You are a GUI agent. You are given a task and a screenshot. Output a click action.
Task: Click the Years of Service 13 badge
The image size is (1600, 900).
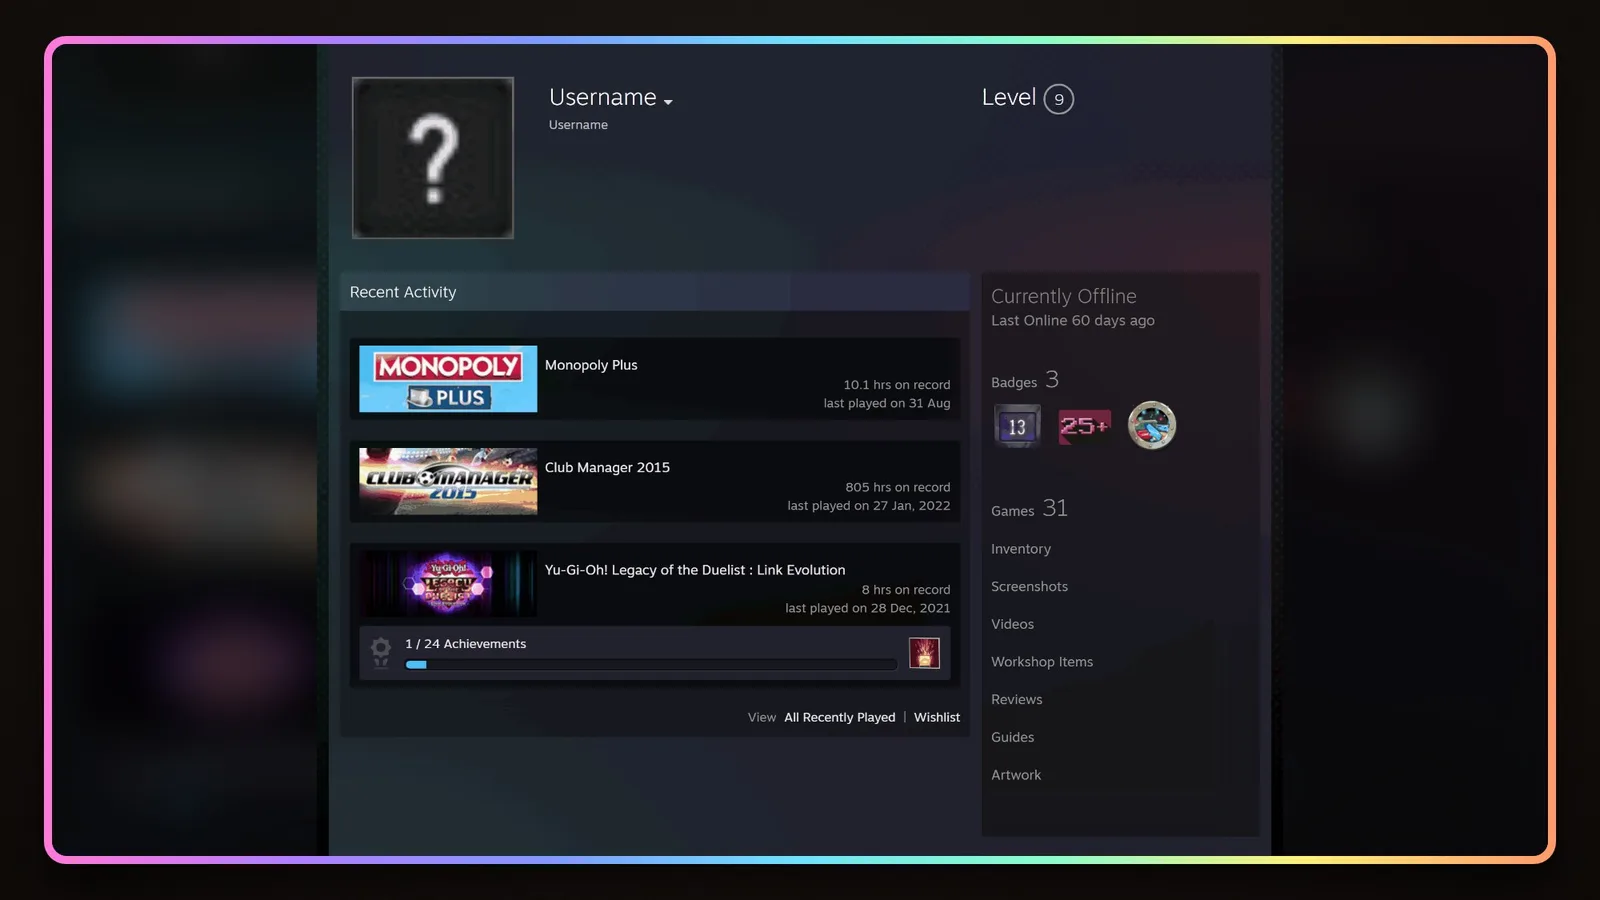(x=1017, y=426)
